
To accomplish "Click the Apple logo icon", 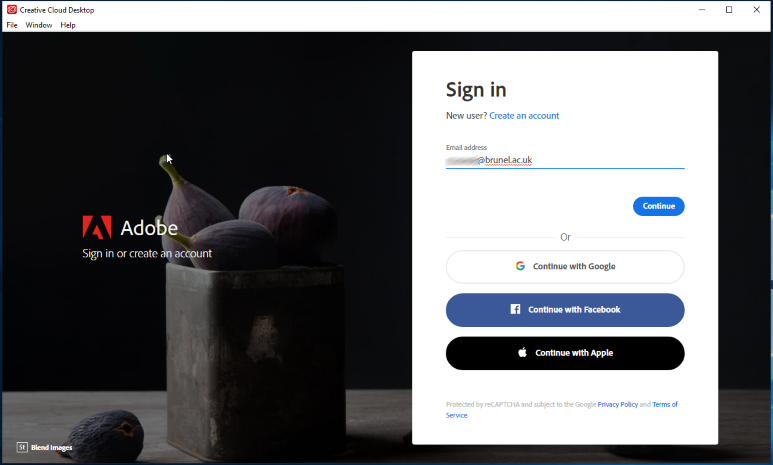I will (523, 352).
